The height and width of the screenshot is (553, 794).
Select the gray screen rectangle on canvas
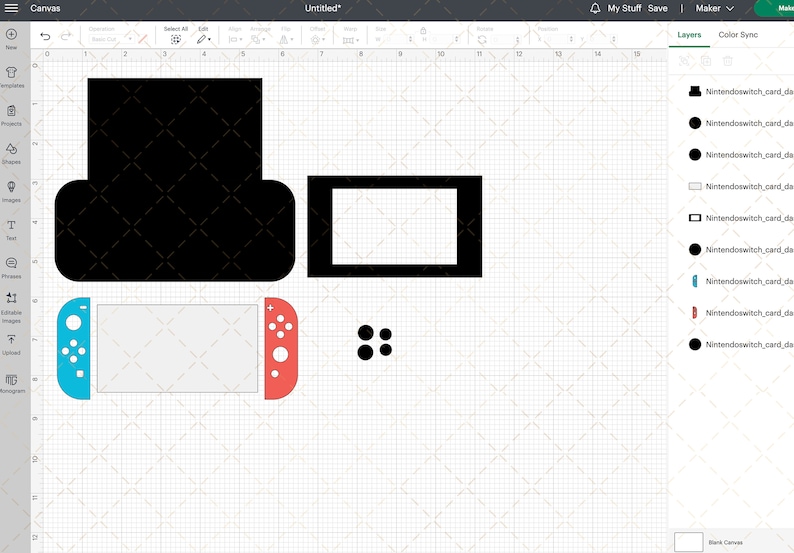coord(177,348)
